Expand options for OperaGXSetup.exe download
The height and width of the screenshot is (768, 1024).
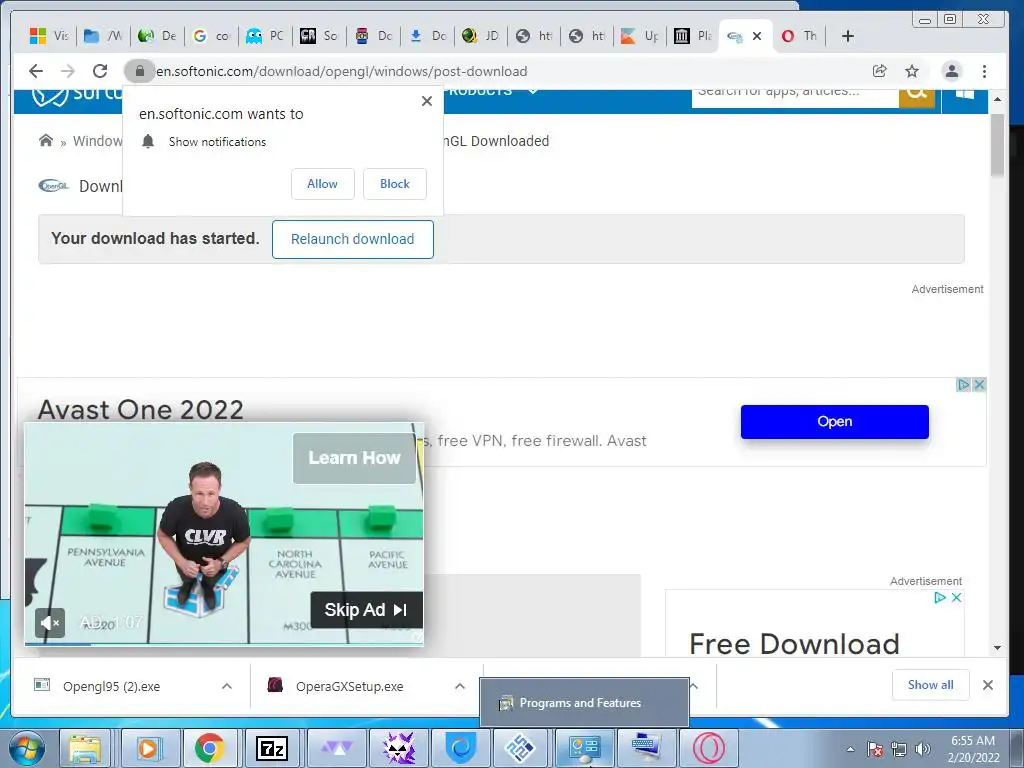pyautogui.click(x=460, y=686)
